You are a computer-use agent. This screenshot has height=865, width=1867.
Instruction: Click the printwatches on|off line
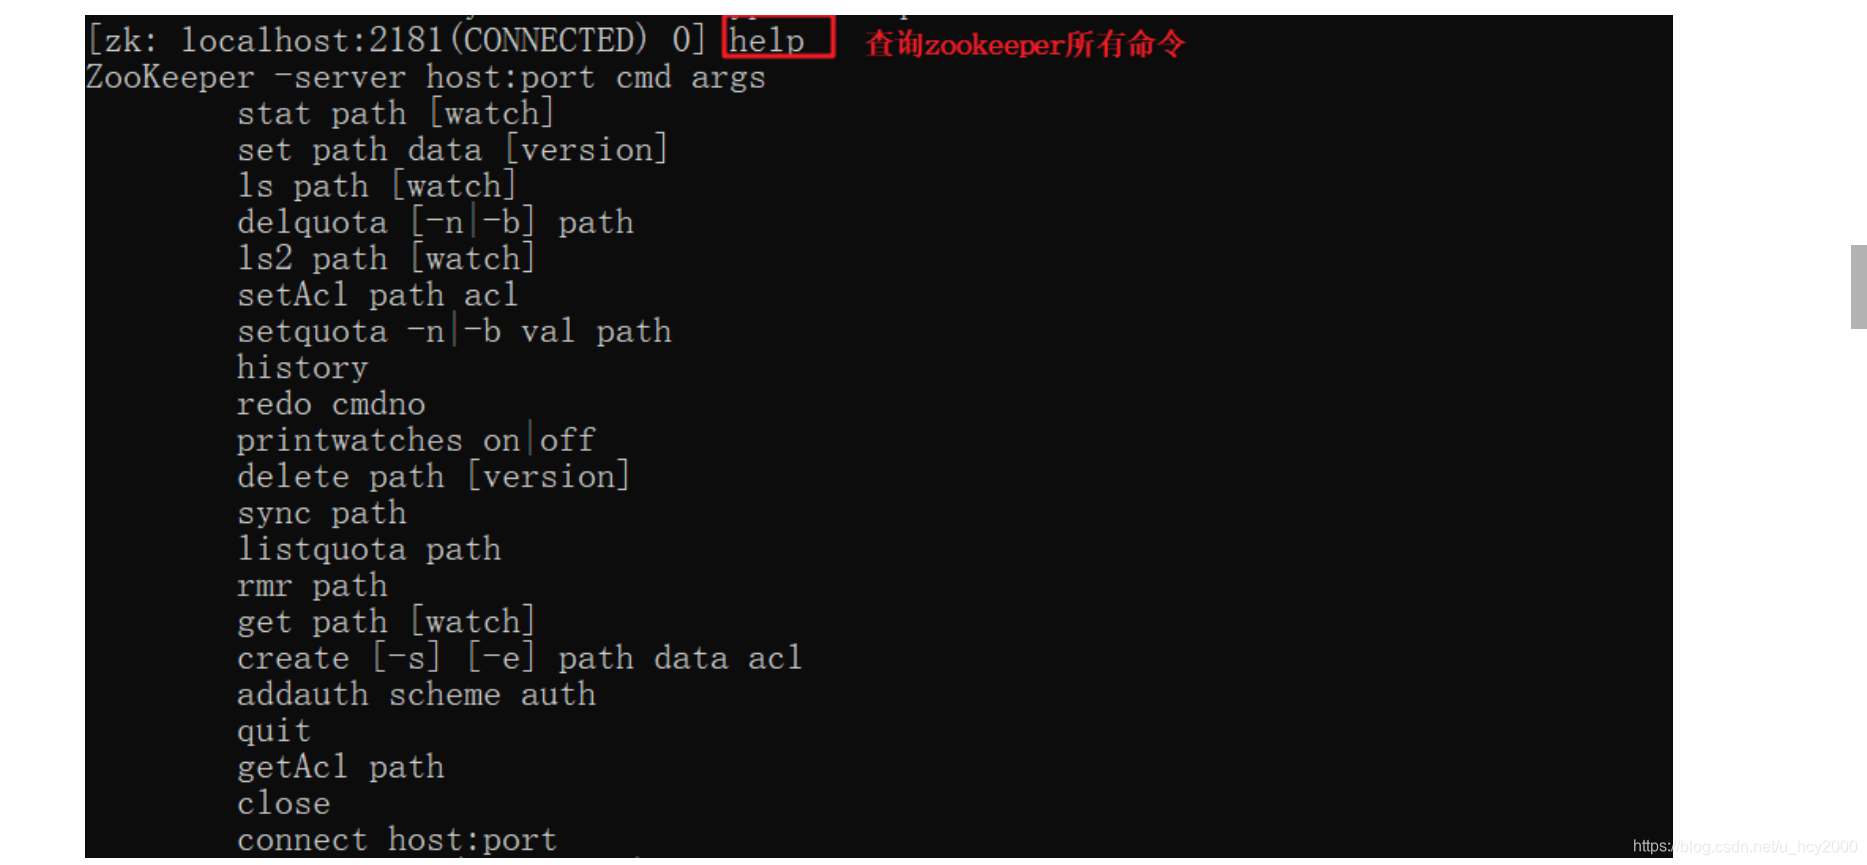pyautogui.click(x=416, y=440)
